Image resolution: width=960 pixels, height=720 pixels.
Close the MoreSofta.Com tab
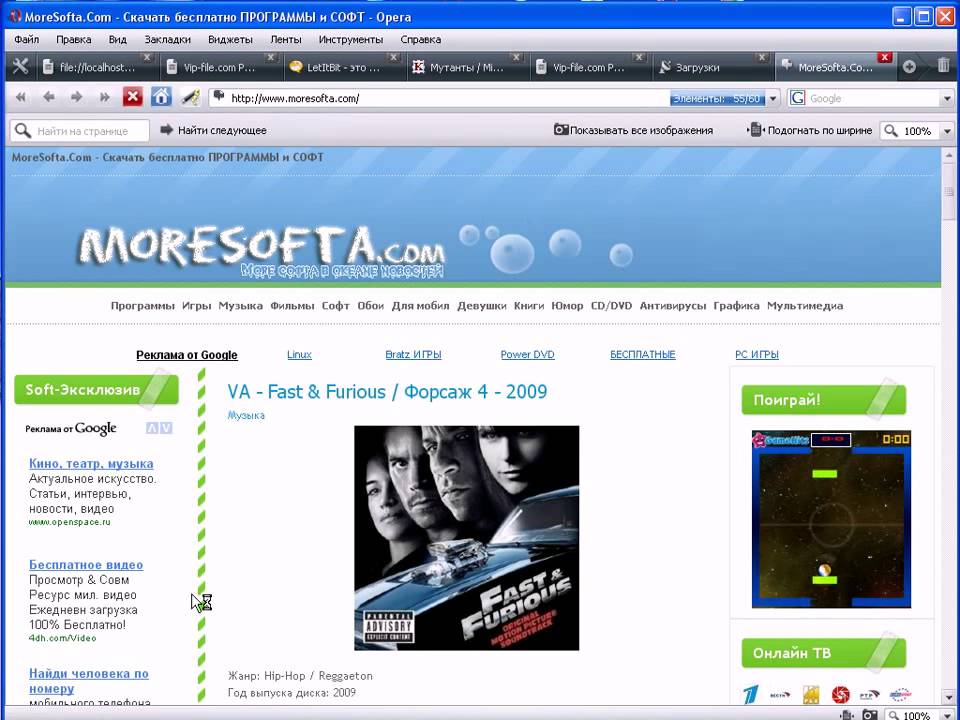tap(884, 58)
